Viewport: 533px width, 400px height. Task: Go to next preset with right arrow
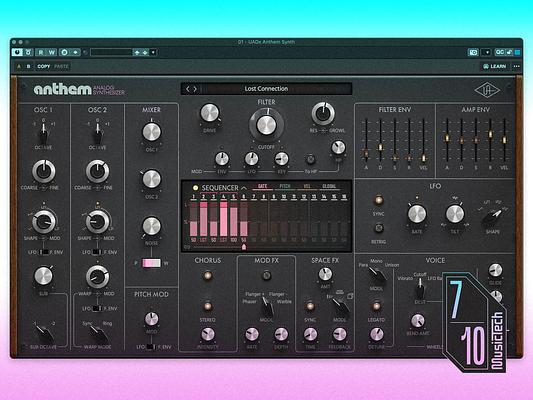coord(195,89)
